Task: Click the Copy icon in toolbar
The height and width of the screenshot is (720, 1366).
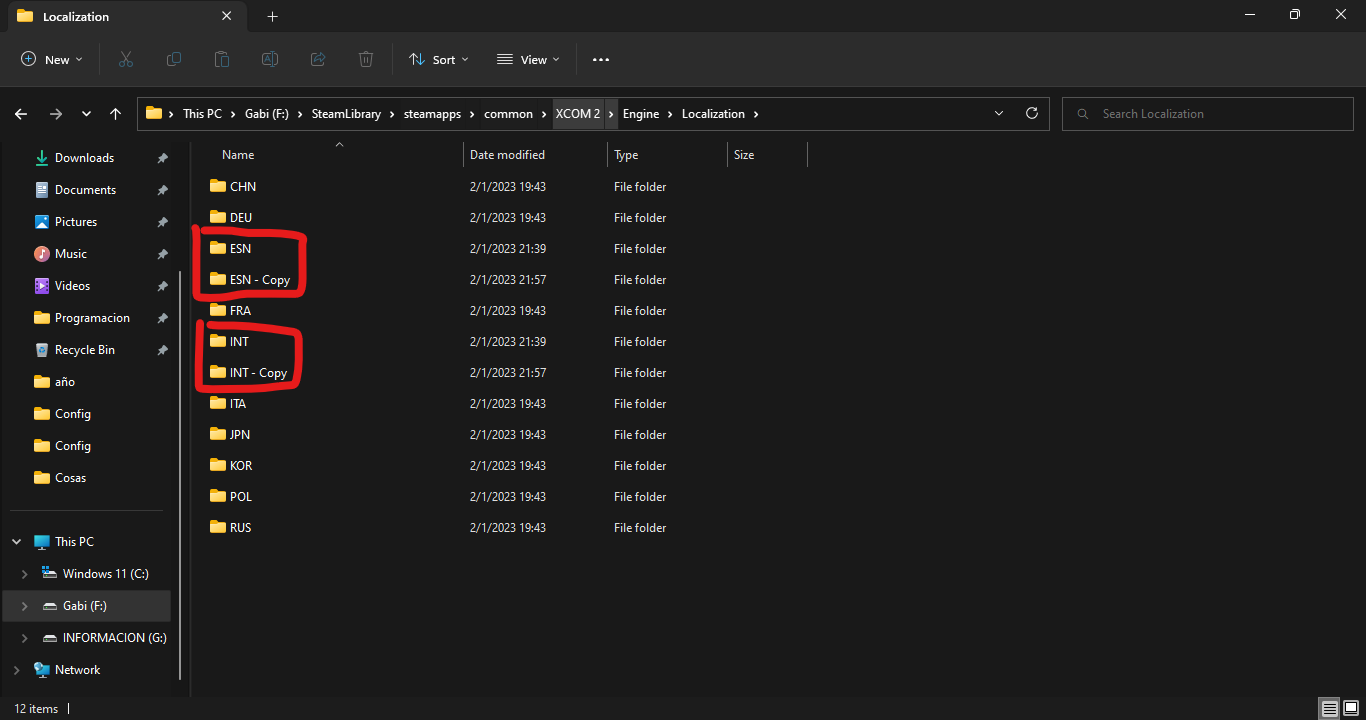Action: tap(174, 60)
